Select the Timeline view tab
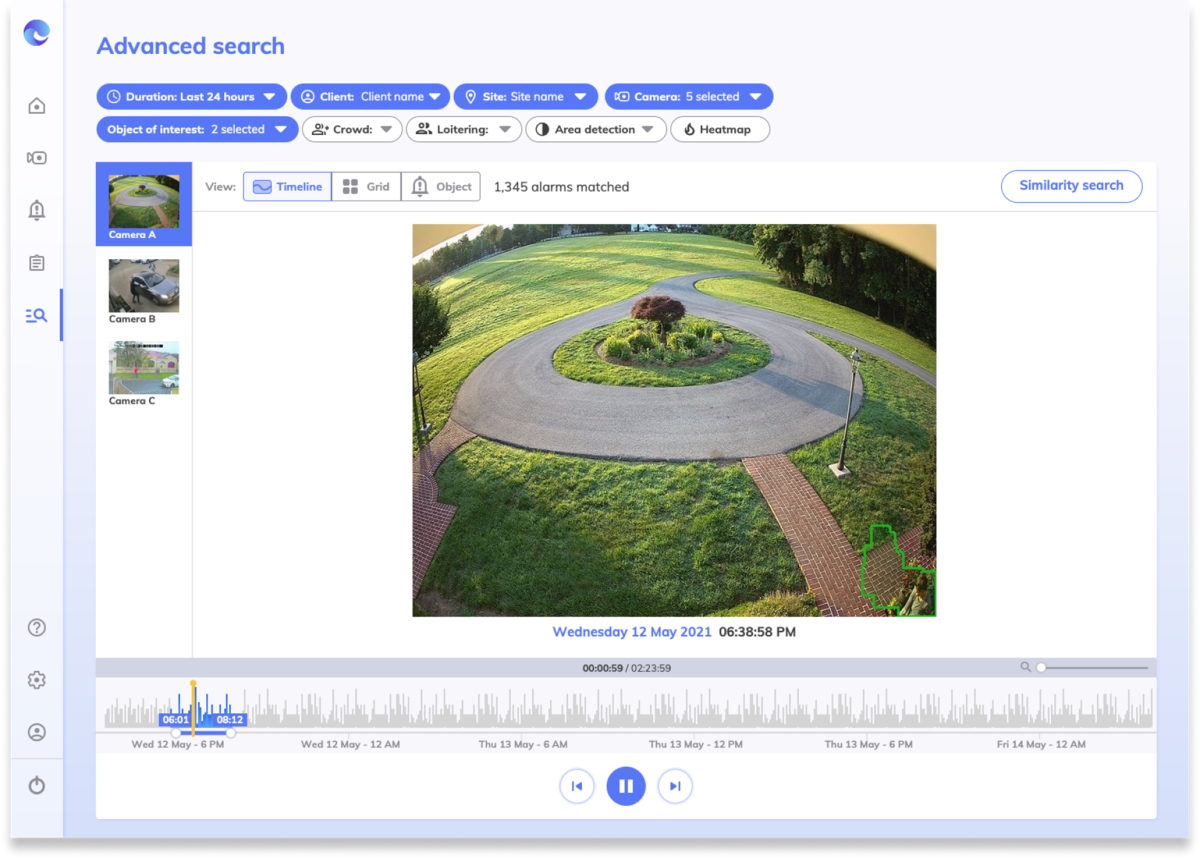The image size is (1200, 859). pos(288,187)
